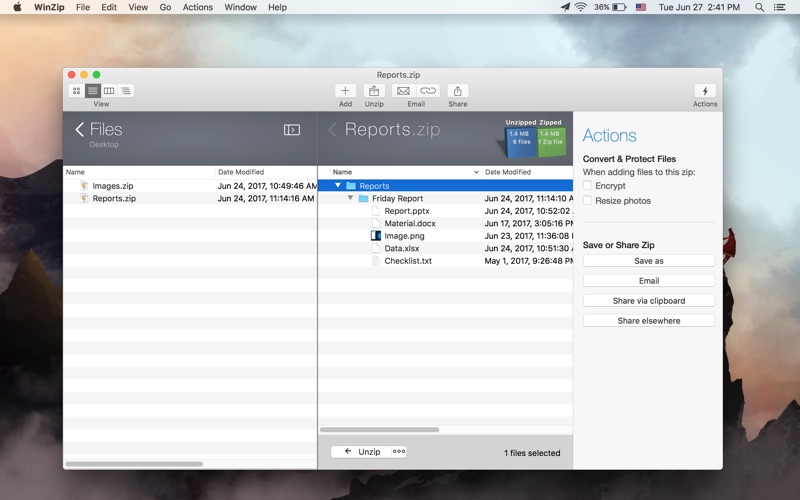Toggle the file pane sidebar icon

292,130
